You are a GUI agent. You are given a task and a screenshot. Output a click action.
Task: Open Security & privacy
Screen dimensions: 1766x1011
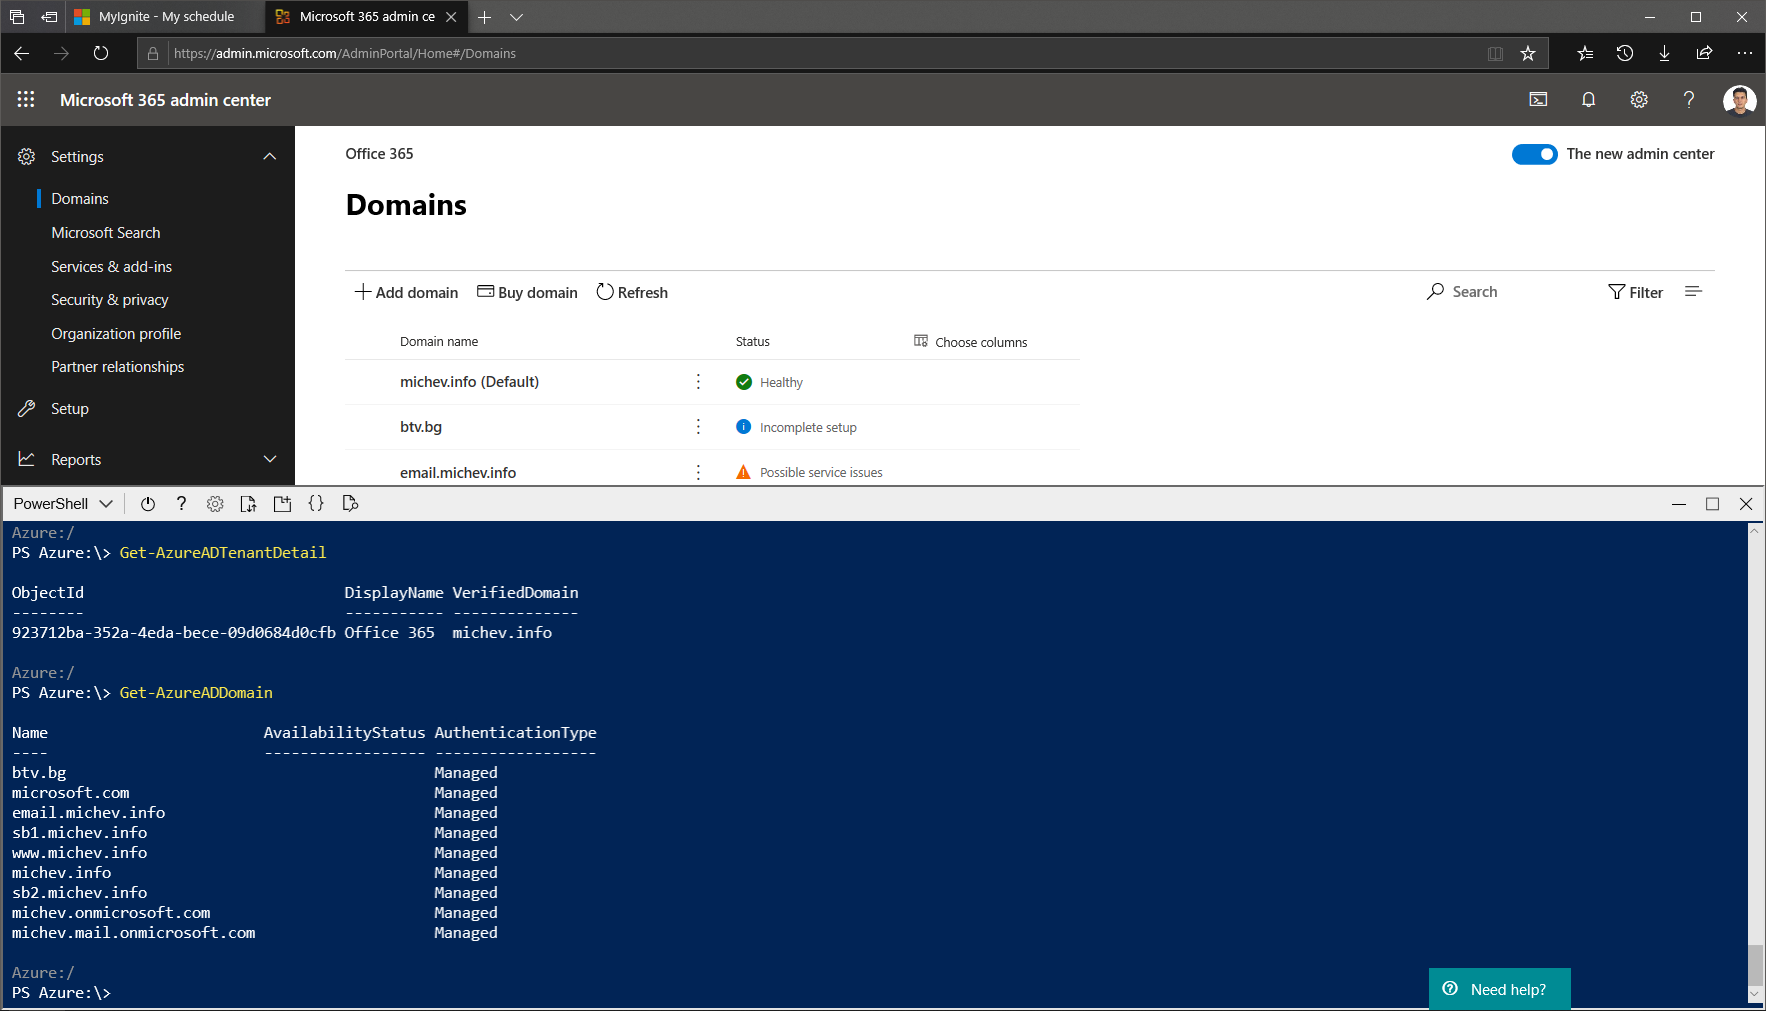[110, 300]
